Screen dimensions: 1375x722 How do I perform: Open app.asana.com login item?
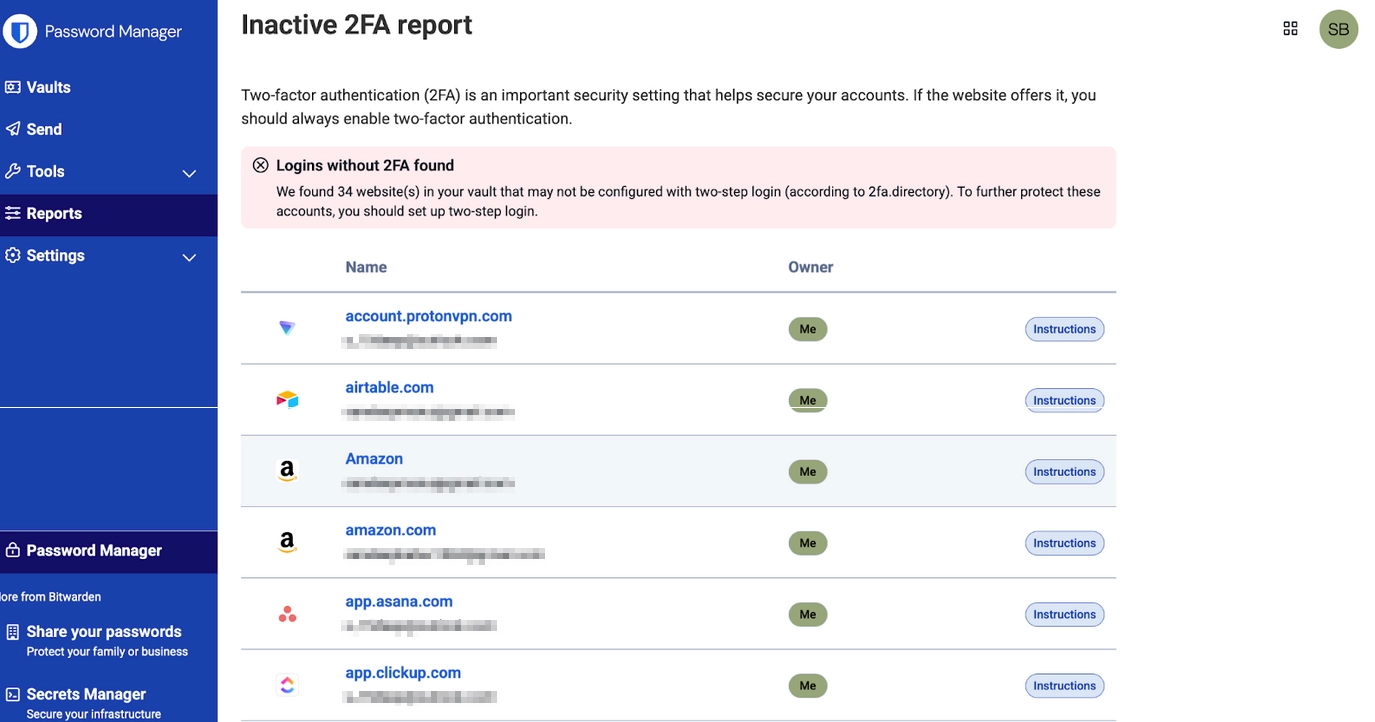click(399, 601)
